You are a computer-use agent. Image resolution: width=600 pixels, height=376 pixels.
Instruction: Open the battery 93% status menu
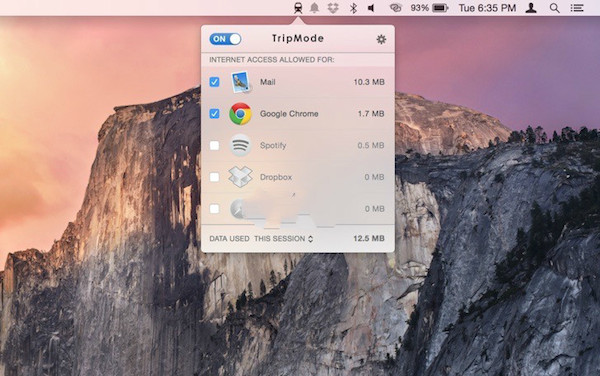tap(429, 8)
